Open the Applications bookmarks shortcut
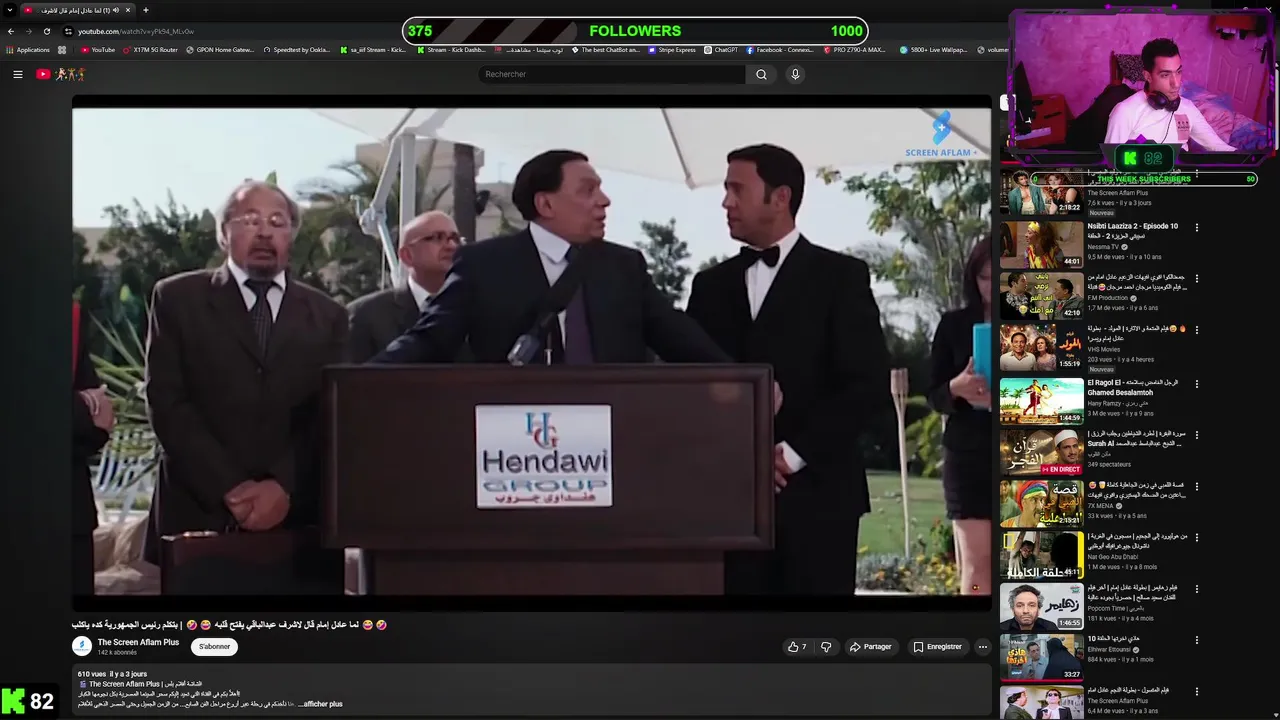 (28, 50)
